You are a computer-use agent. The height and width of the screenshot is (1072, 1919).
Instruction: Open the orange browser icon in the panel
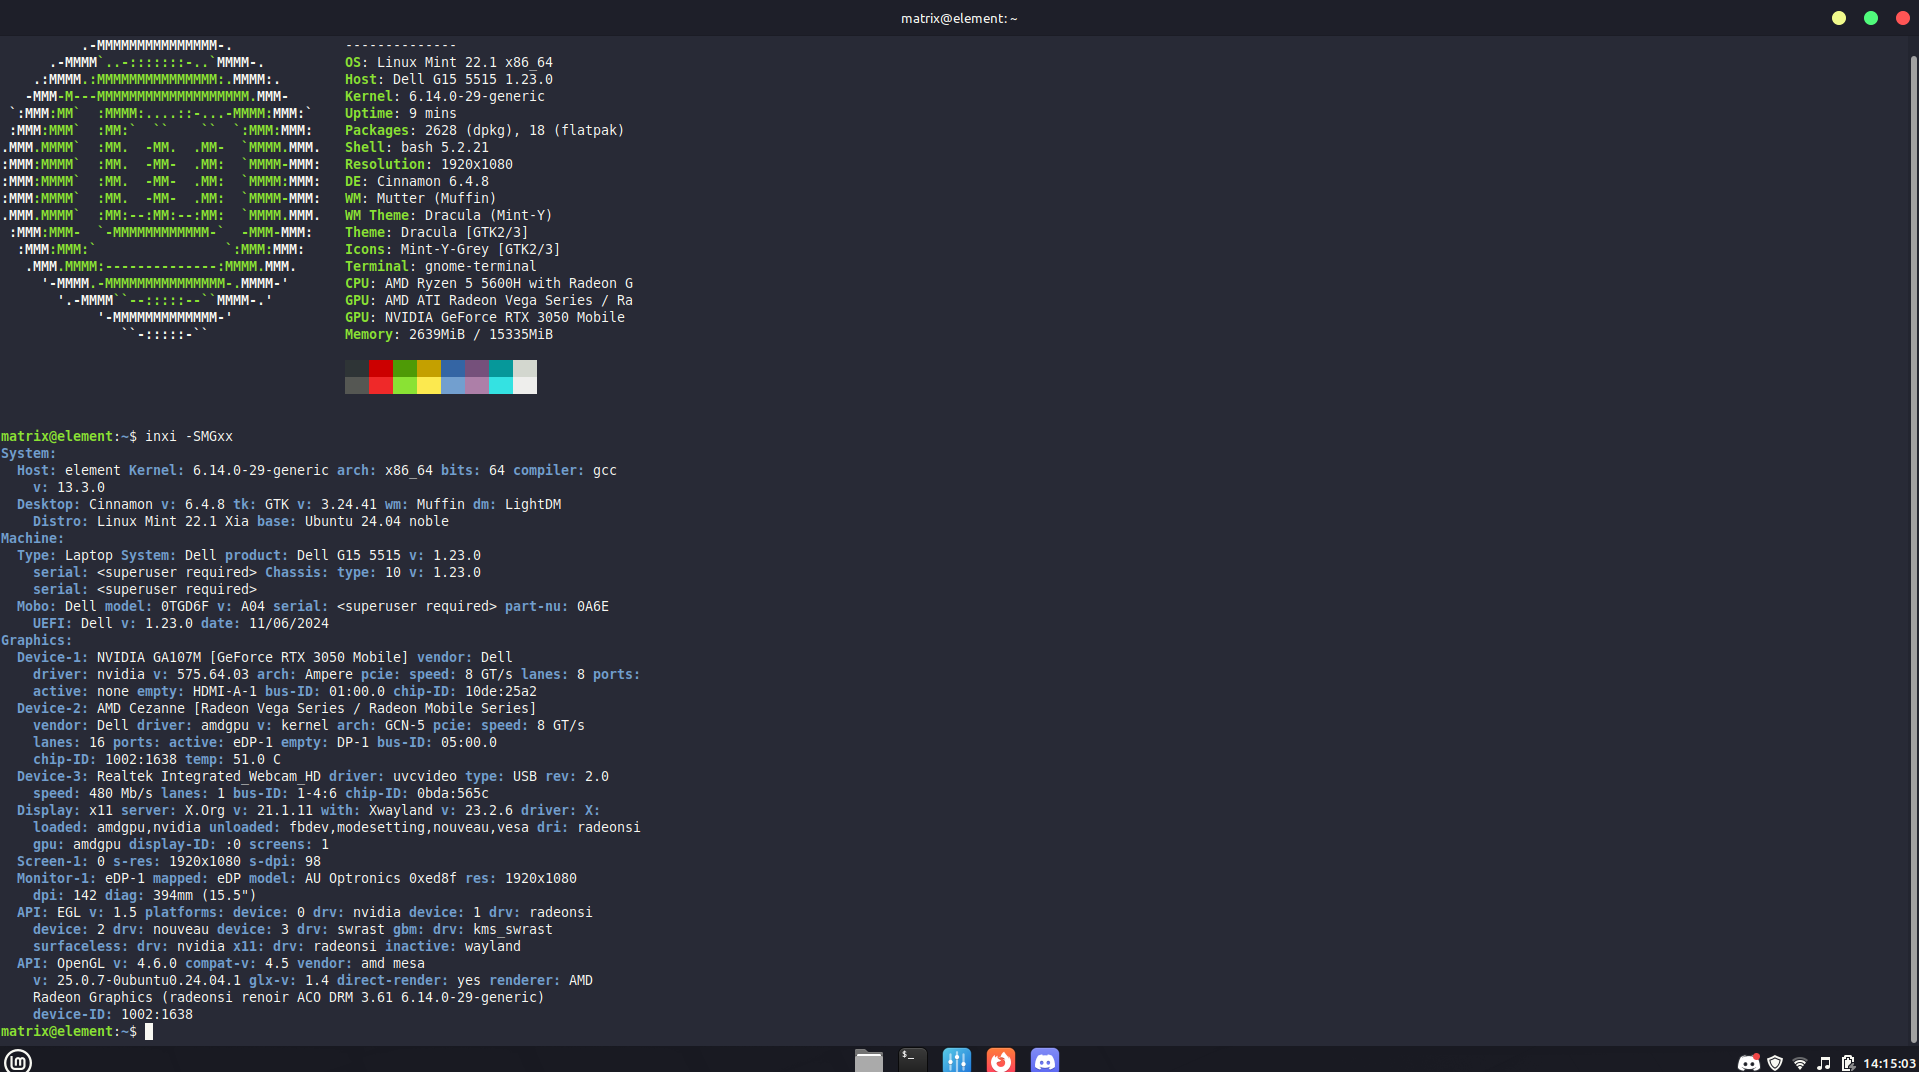coord(1000,1060)
